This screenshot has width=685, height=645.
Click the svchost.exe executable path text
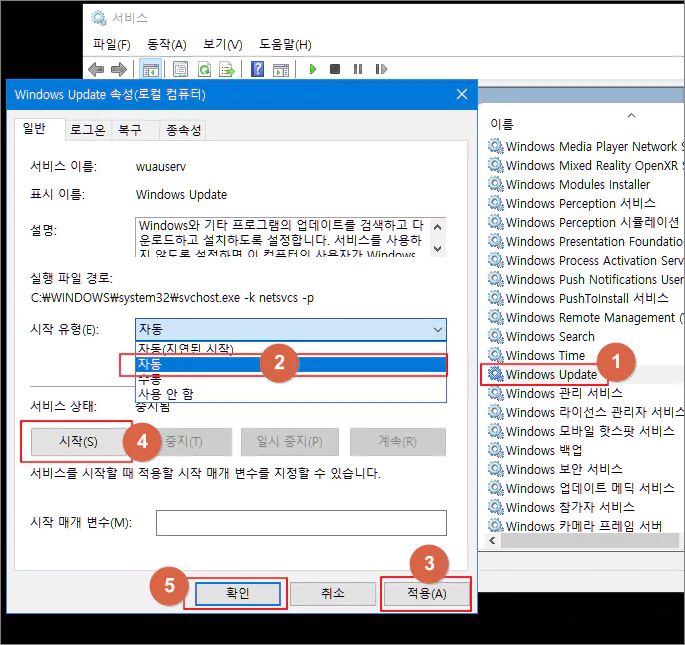coord(172,298)
